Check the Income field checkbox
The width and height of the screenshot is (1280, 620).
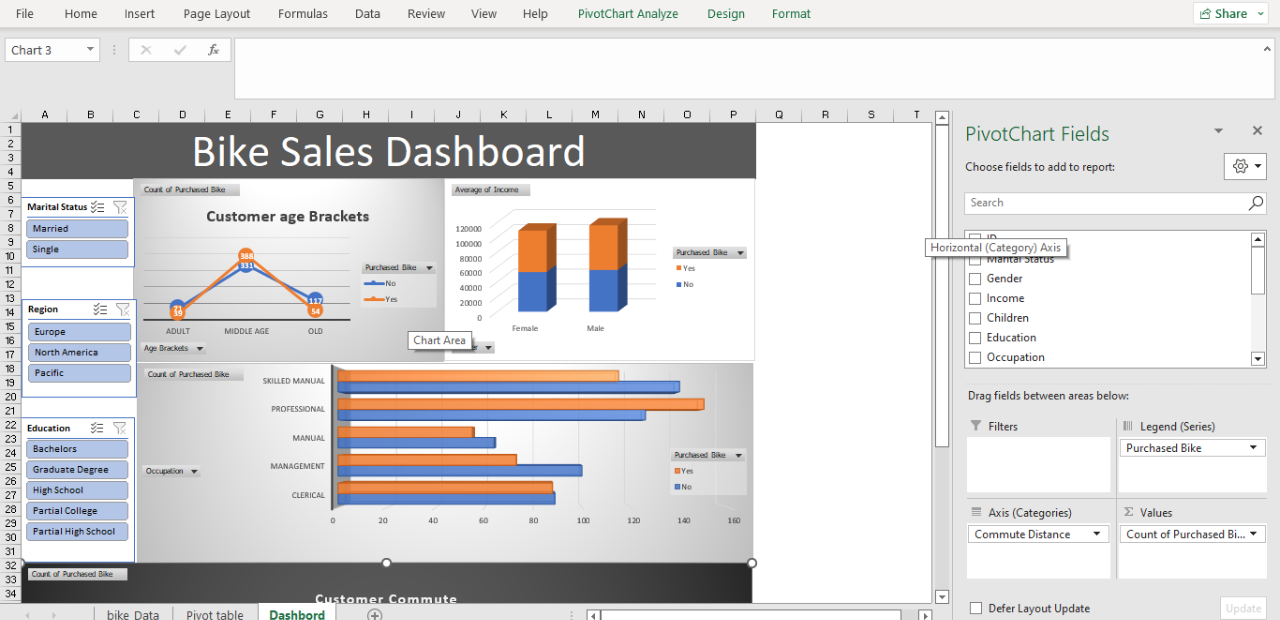pos(974,298)
